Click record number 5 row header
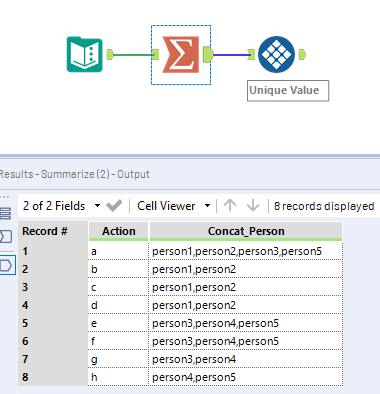This screenshot has height=394, width=380. click(x=53, y=323)
